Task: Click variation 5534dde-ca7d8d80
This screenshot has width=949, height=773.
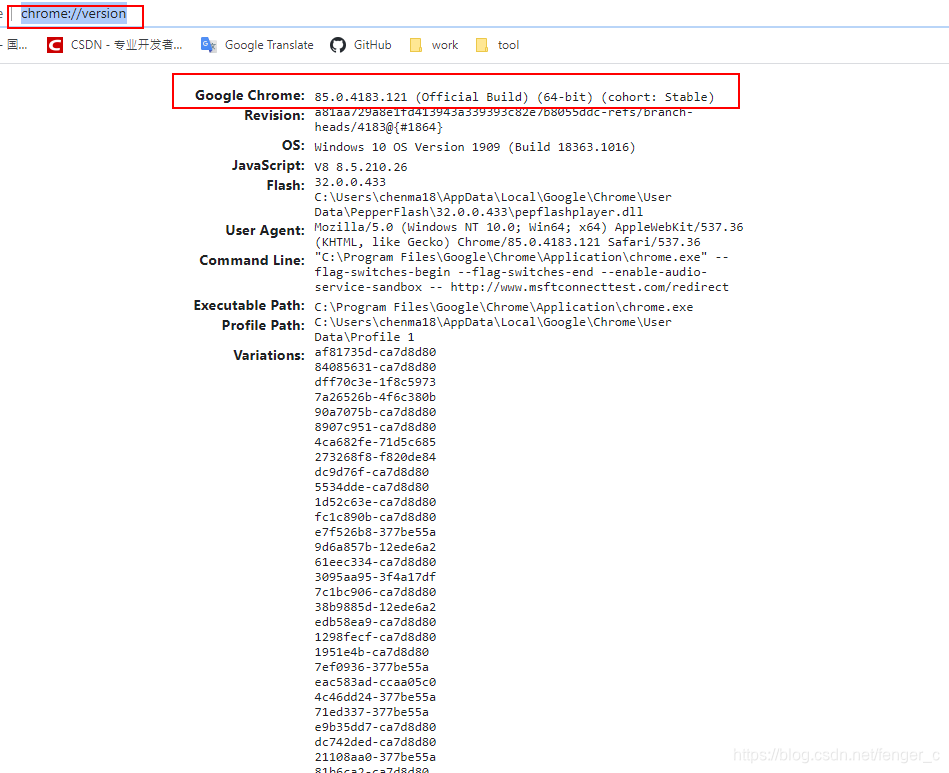Action: coord(372,487)
